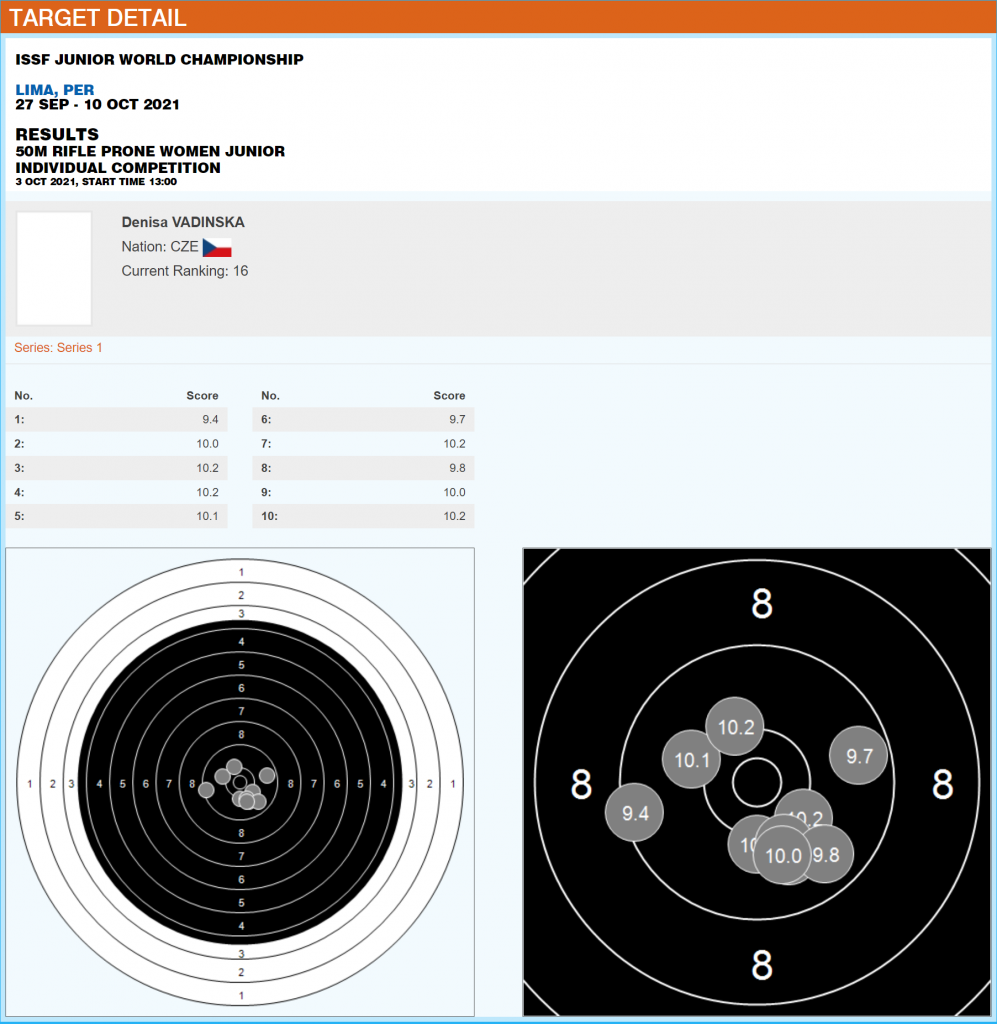The image size is (997, 1024).
Task: Click the Czech Republic flag icon
Action: pyautogui.click(x=217, y=247)
